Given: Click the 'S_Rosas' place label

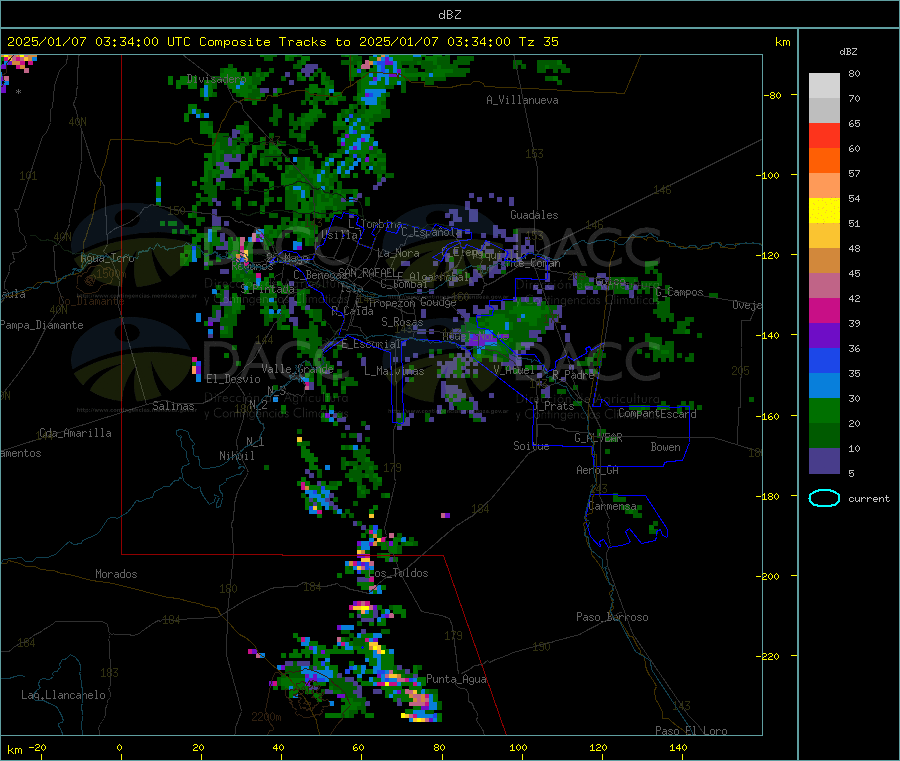Looking at the screenshot, I should click(402, 322).
